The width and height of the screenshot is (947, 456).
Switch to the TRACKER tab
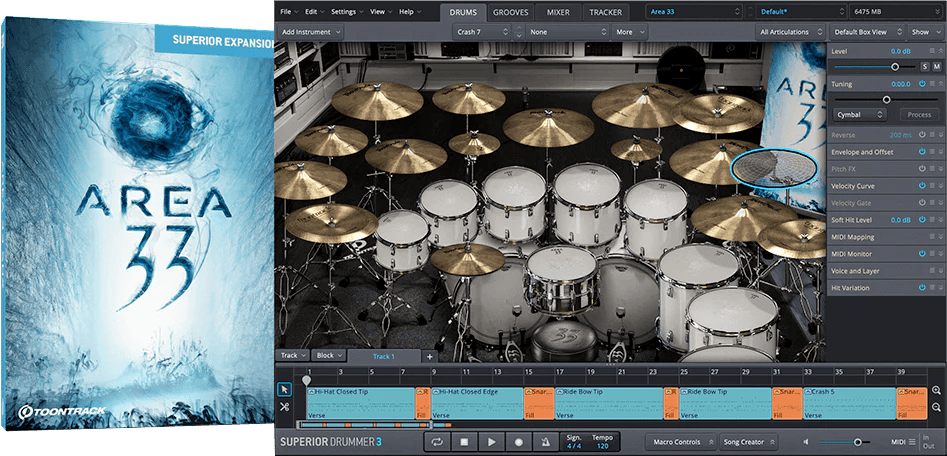pos(606,12)
